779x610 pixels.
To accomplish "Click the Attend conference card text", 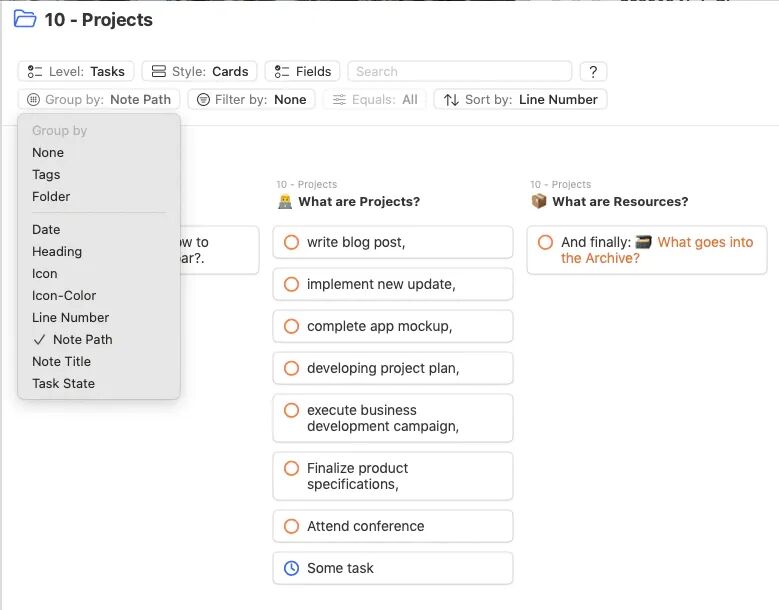I will point(366,526).
